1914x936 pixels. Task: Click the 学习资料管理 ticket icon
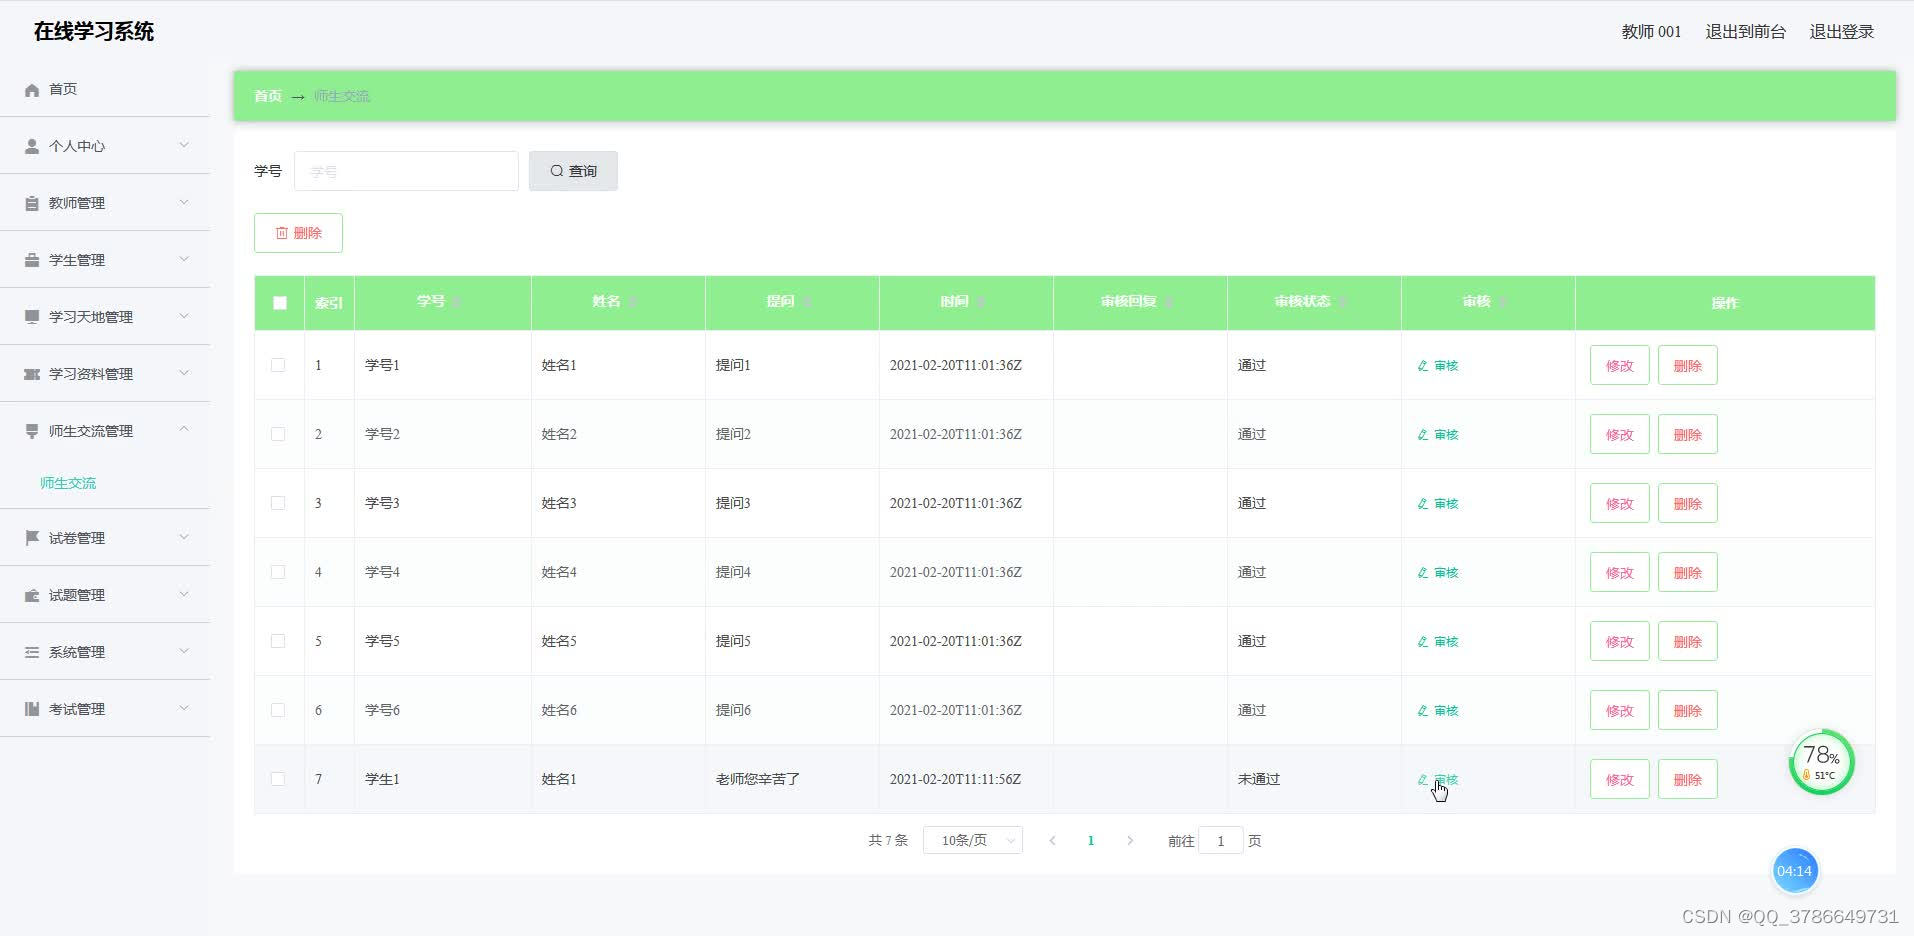[x=32, y=374]
